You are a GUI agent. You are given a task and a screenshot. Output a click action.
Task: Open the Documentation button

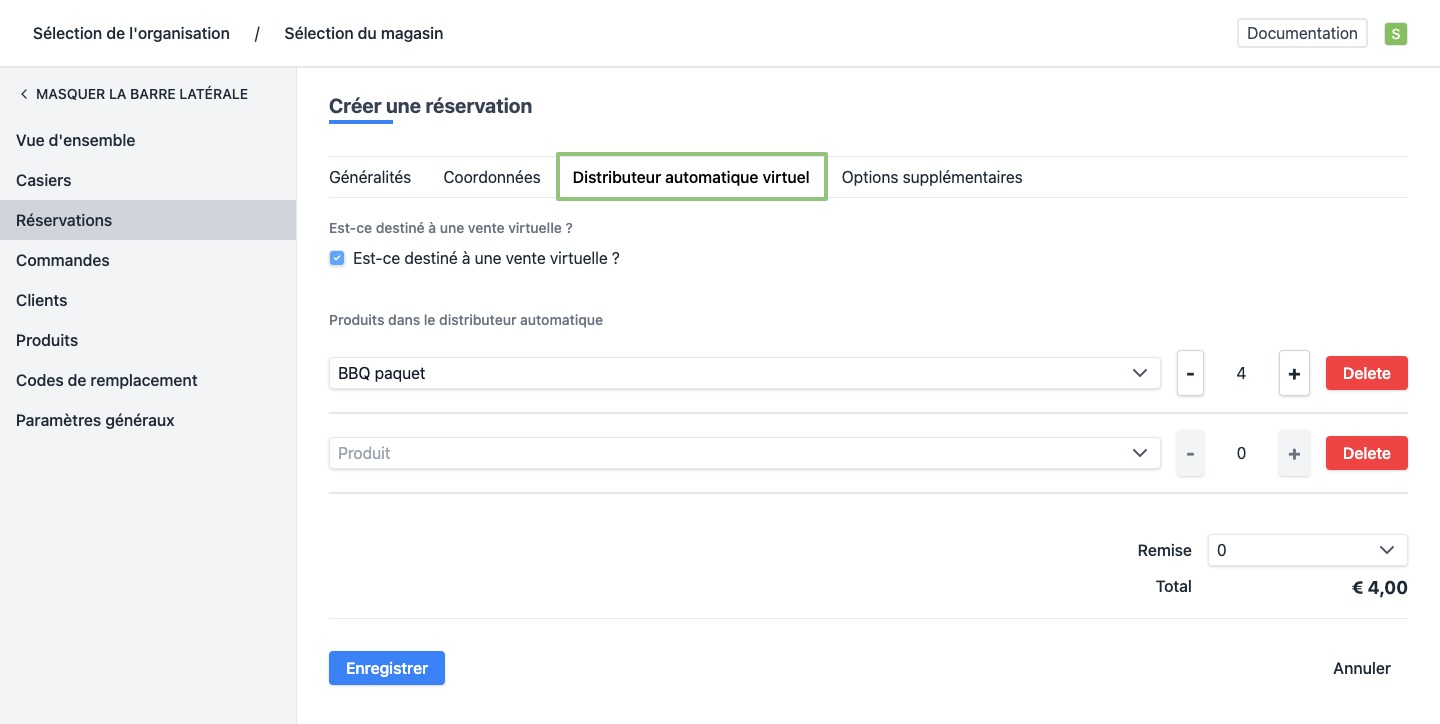[1302, 33]
